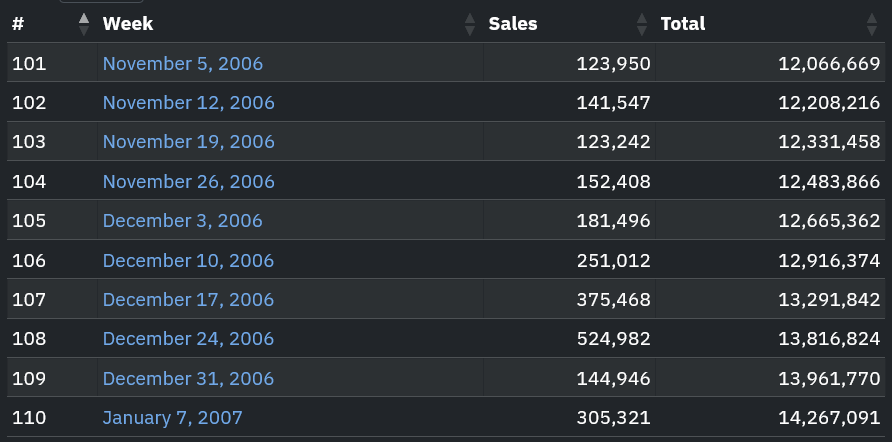The image size is (892, 442).
Task: Select the December 17, 2006 link
Action: (188, 300)
